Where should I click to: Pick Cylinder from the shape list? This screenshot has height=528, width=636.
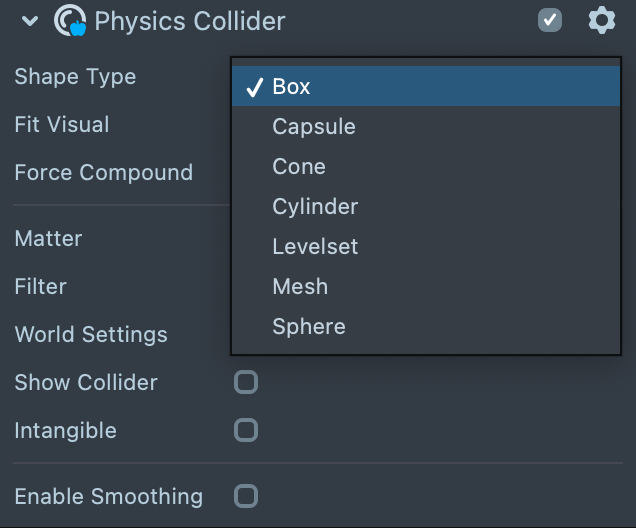[x=315, y=207]
